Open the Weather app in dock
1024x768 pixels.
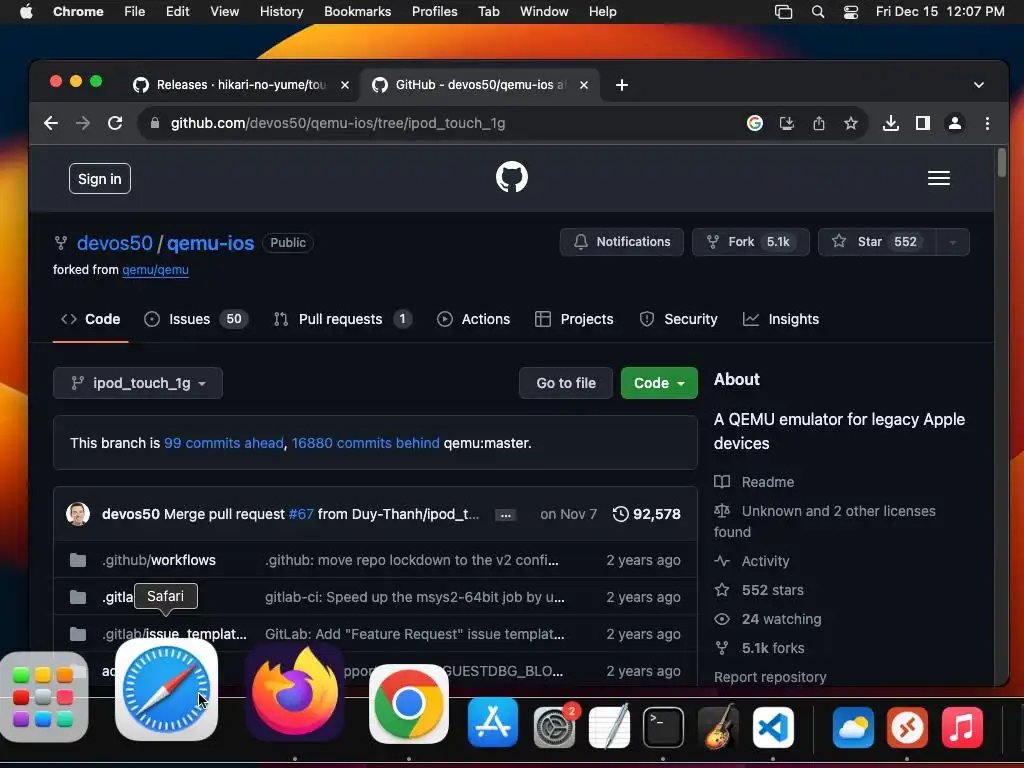pos(854,727)
